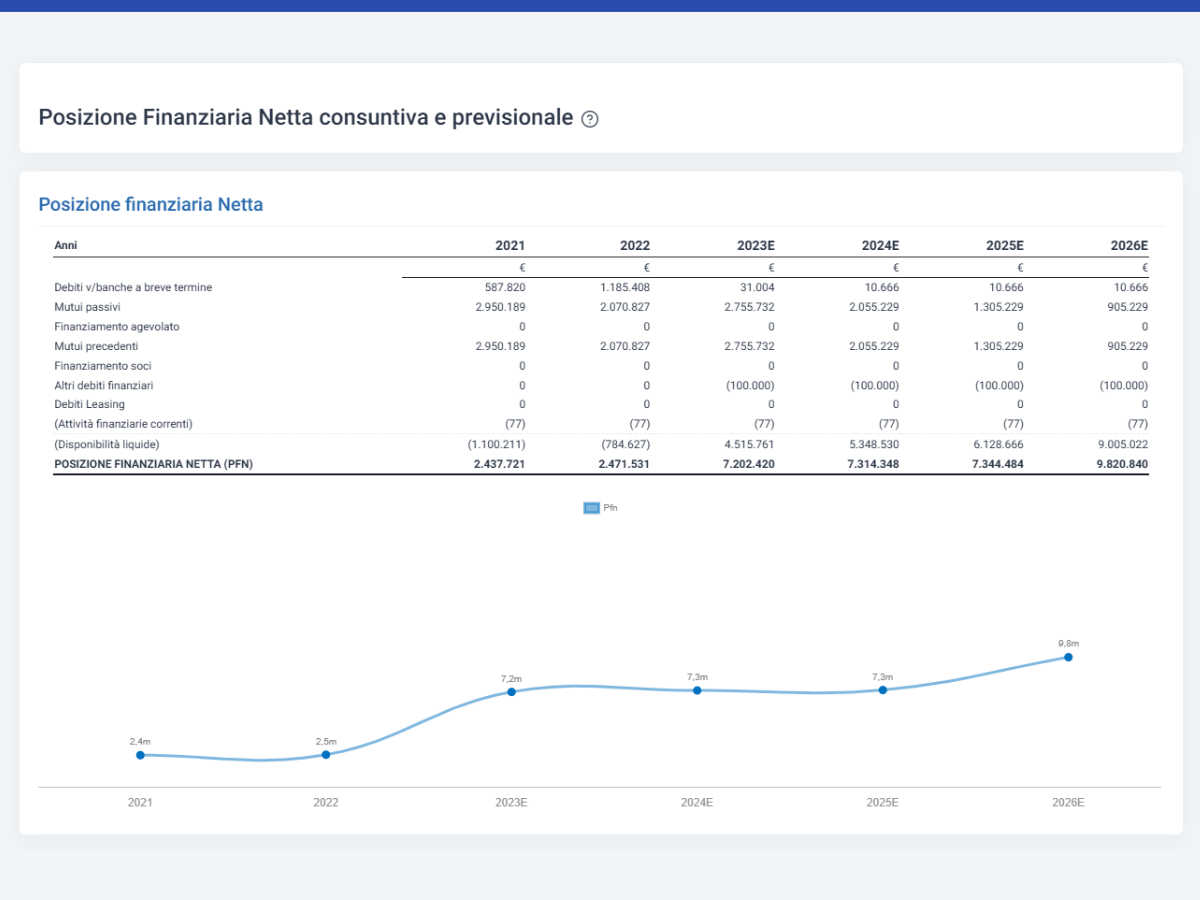Click the 31.004 value cell
Screen dimensions: 1200x900
757,287
